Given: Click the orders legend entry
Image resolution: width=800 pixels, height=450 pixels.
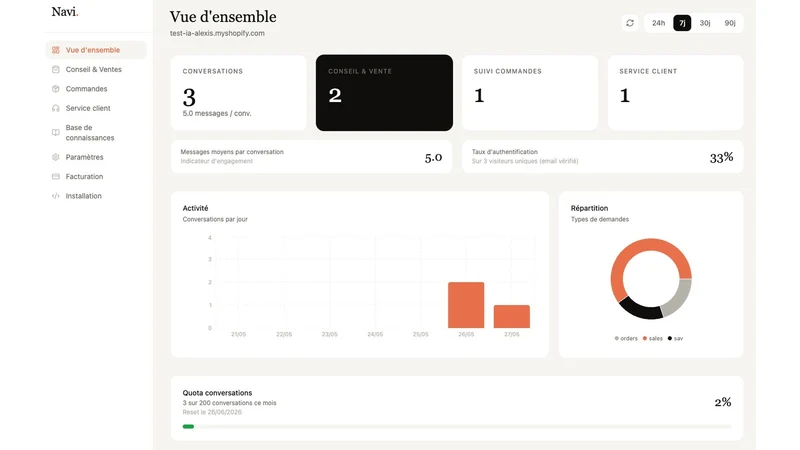Looking at the screenshot, I should (x=626, y=338).
